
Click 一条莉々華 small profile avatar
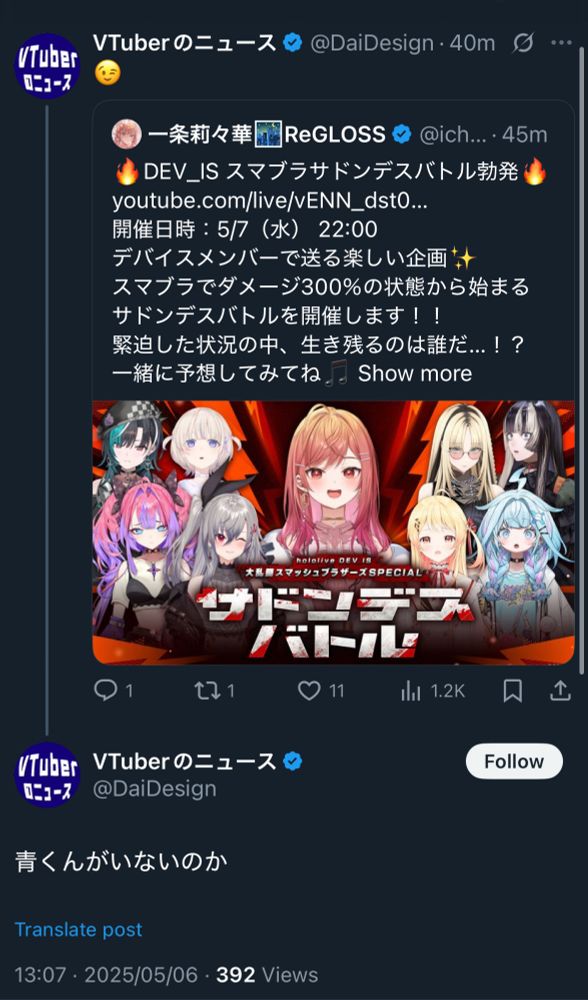tap(126, 134)
